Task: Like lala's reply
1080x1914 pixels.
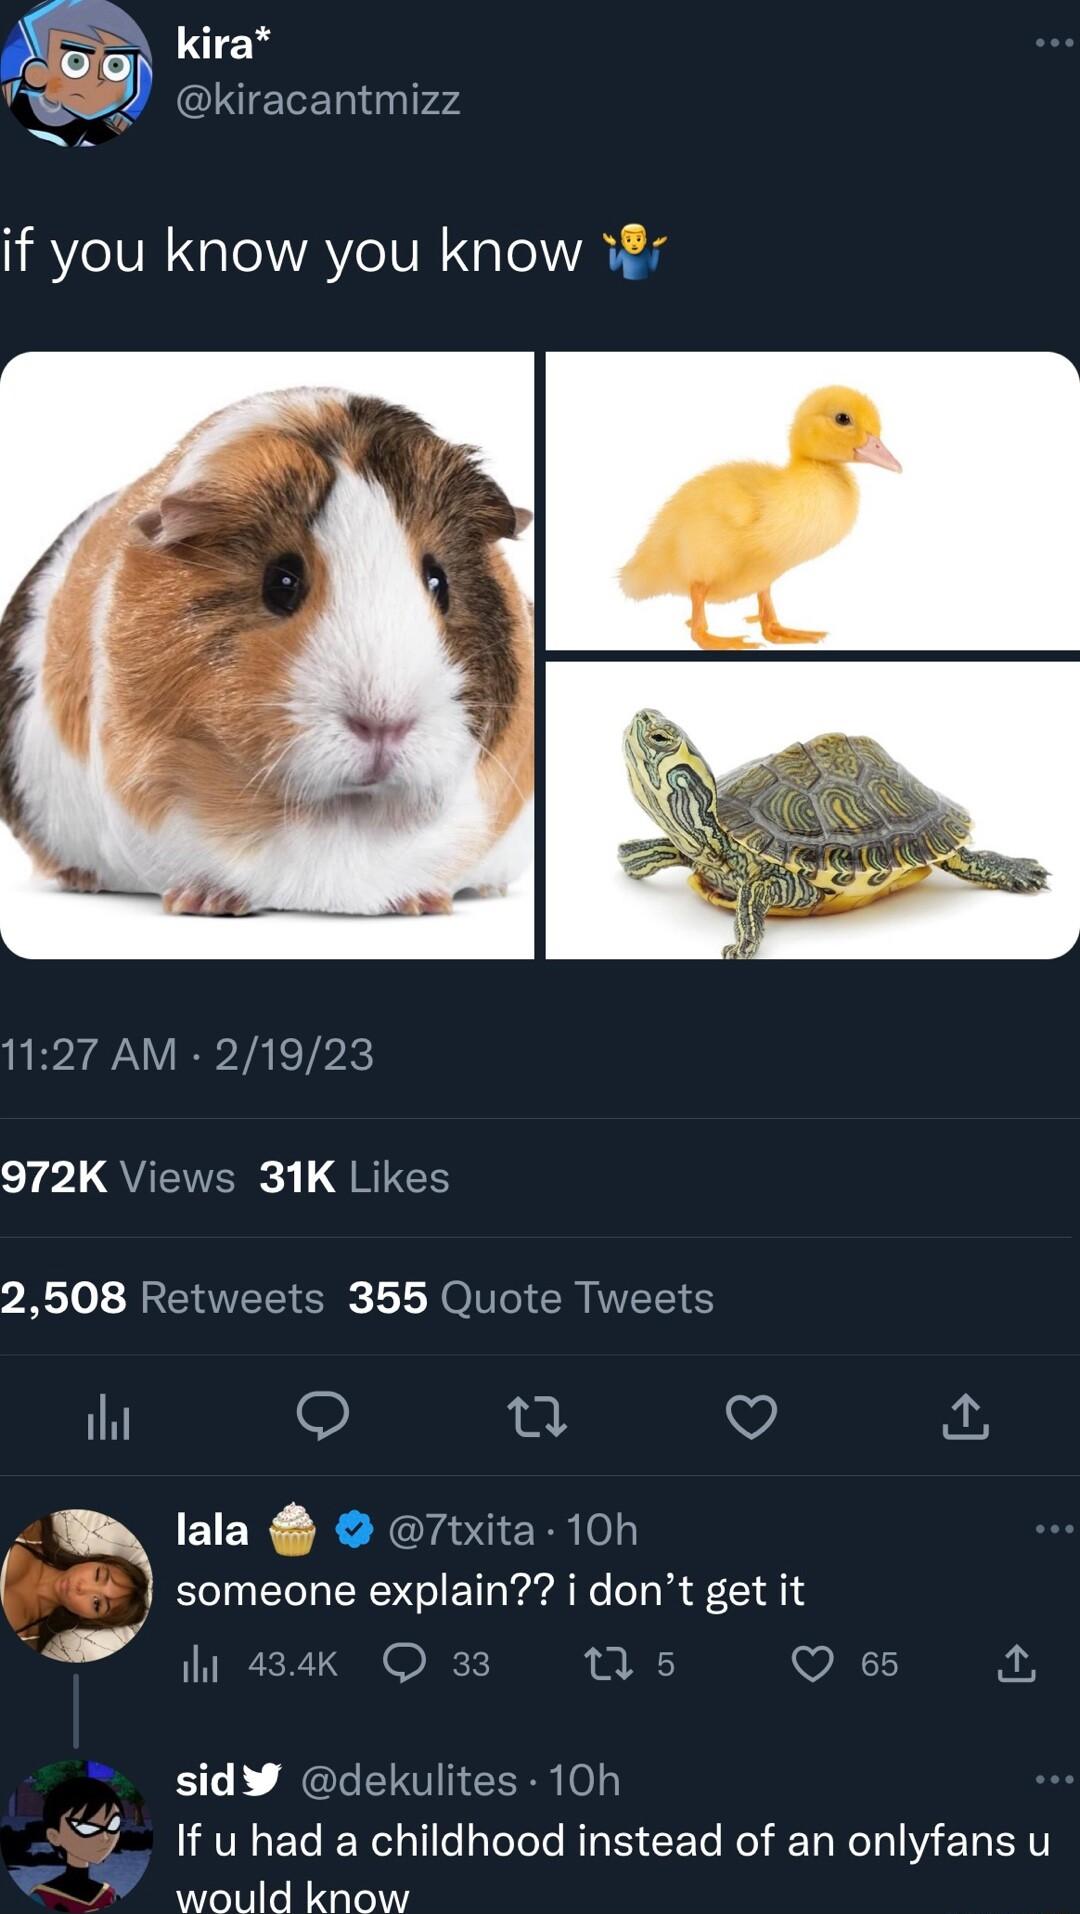Action: click(812, 1663)
